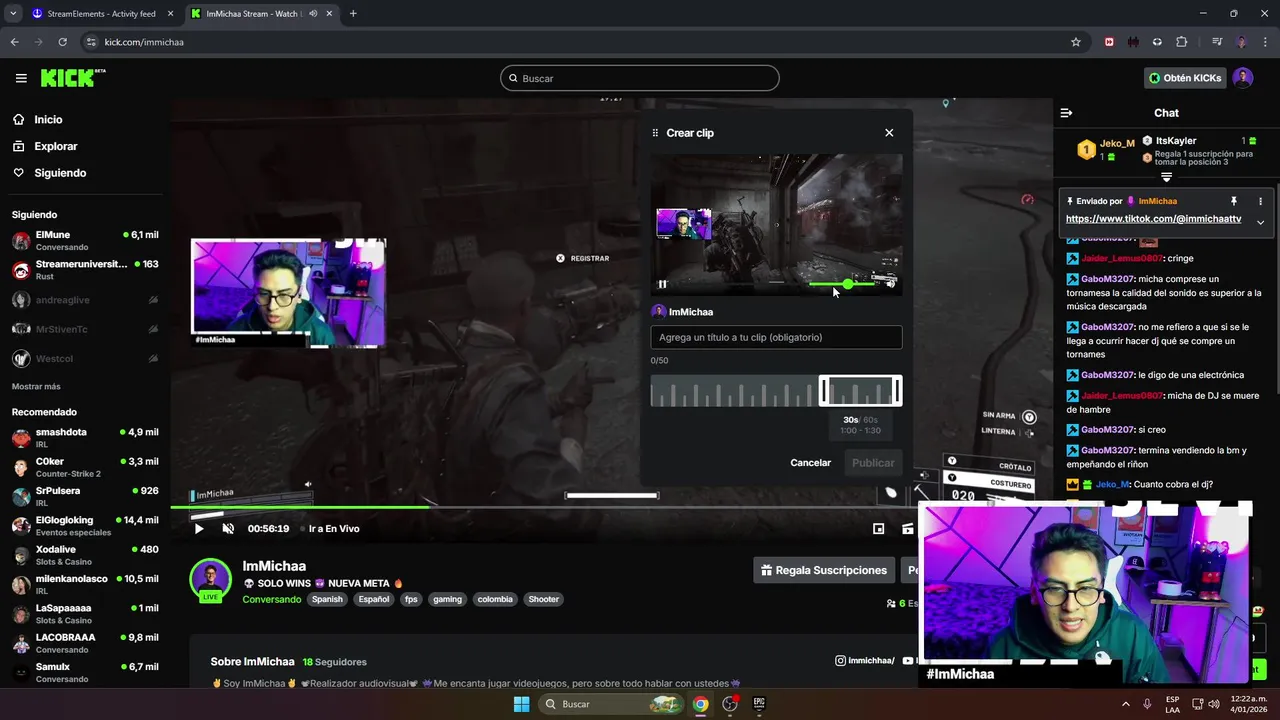
Task: Open the browser tab search dropdown
Action: click(x=13, y=14)
